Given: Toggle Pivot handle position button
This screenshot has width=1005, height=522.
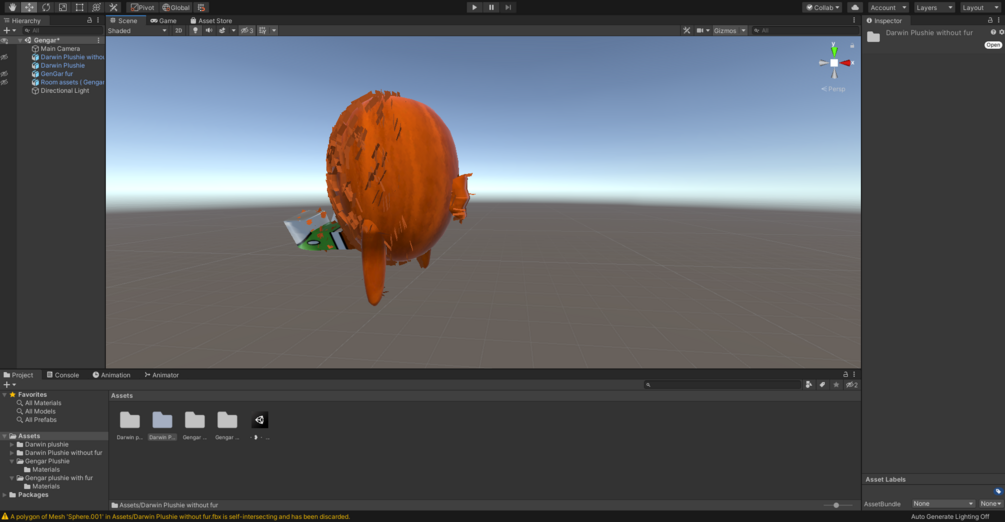Looking at the screenshot, I should point(142,7).
